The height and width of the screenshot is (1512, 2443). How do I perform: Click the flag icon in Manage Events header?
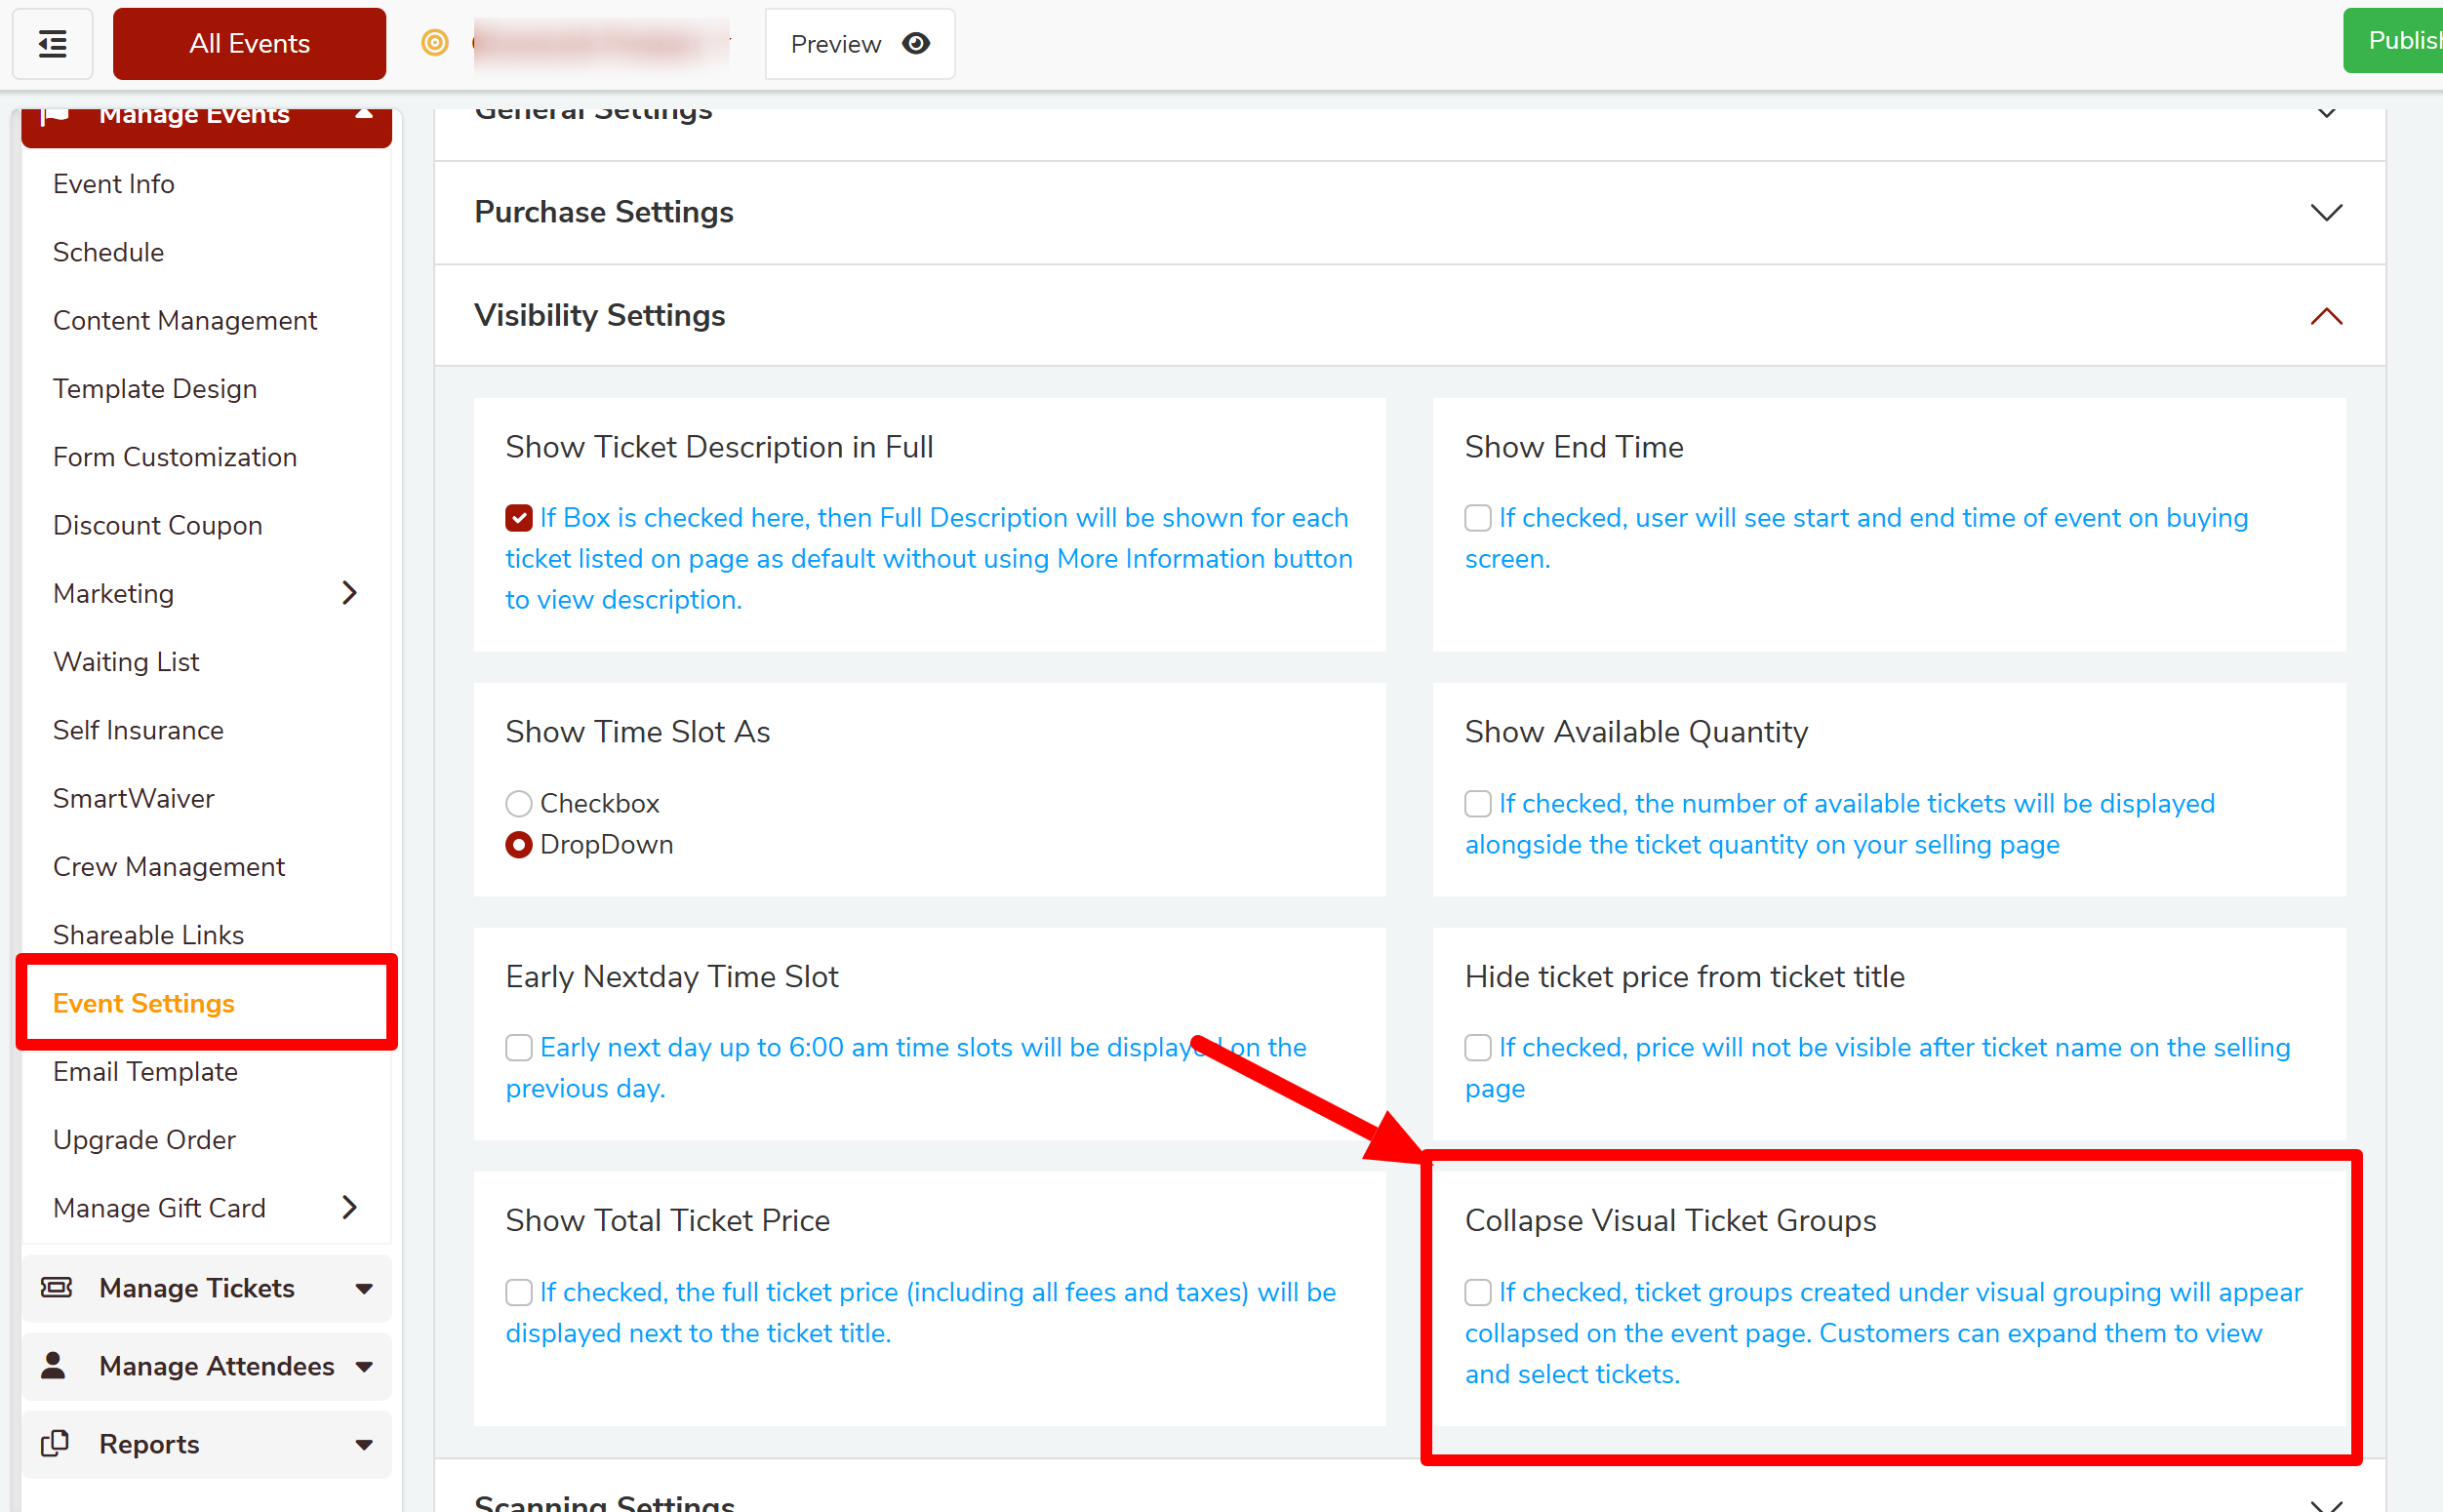click(55, 116)
